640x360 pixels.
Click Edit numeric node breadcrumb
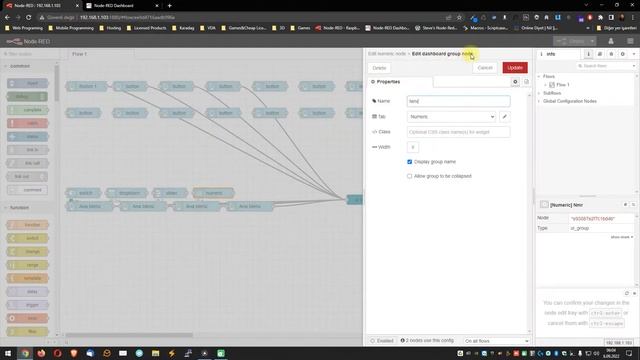(x=387, y=54)
